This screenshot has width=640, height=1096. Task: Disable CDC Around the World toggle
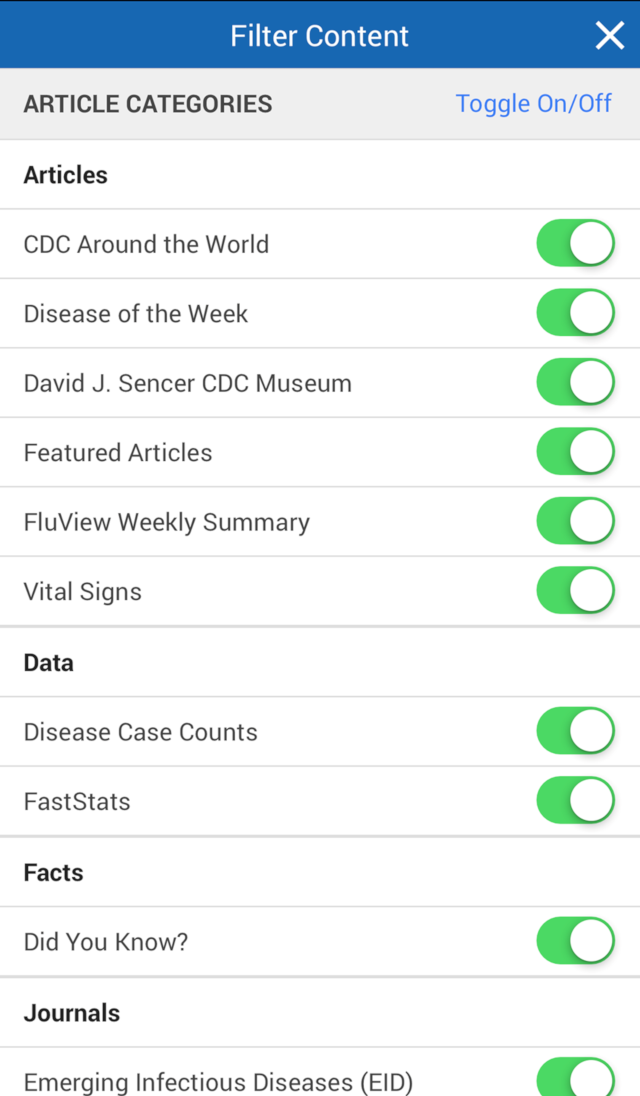coord(575,244)
